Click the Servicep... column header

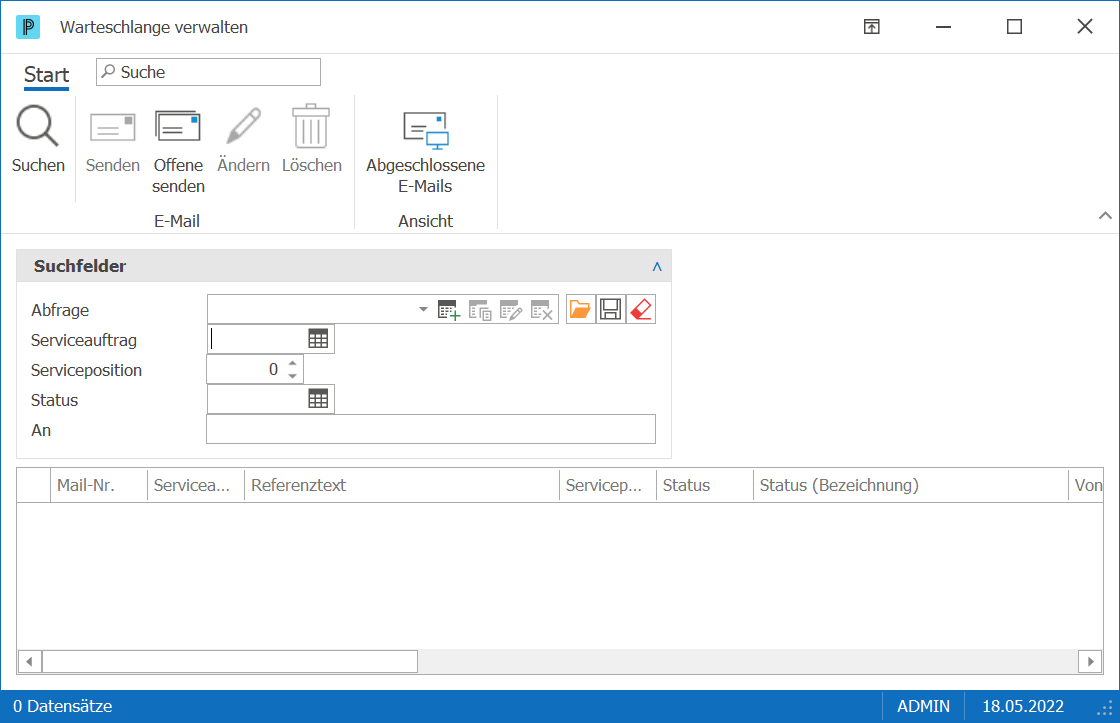(608, 485)
